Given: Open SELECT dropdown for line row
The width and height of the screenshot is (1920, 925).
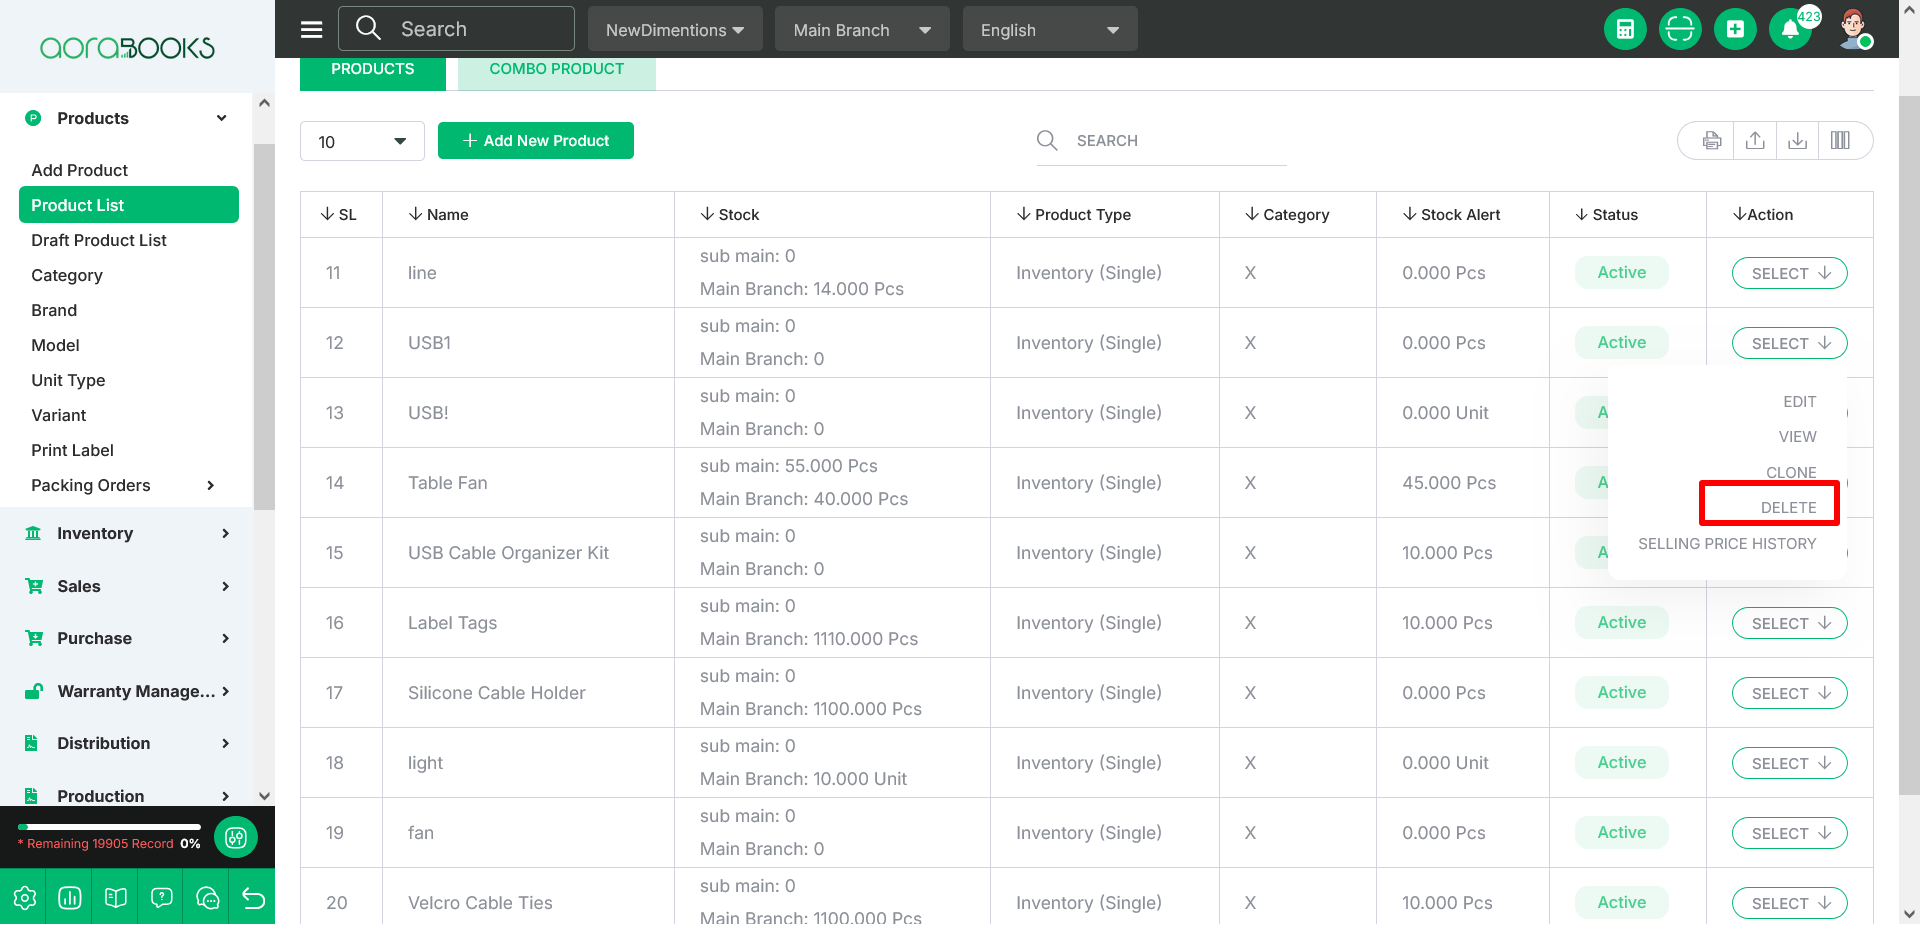Looking at the screenshot, I should 1789,273.
